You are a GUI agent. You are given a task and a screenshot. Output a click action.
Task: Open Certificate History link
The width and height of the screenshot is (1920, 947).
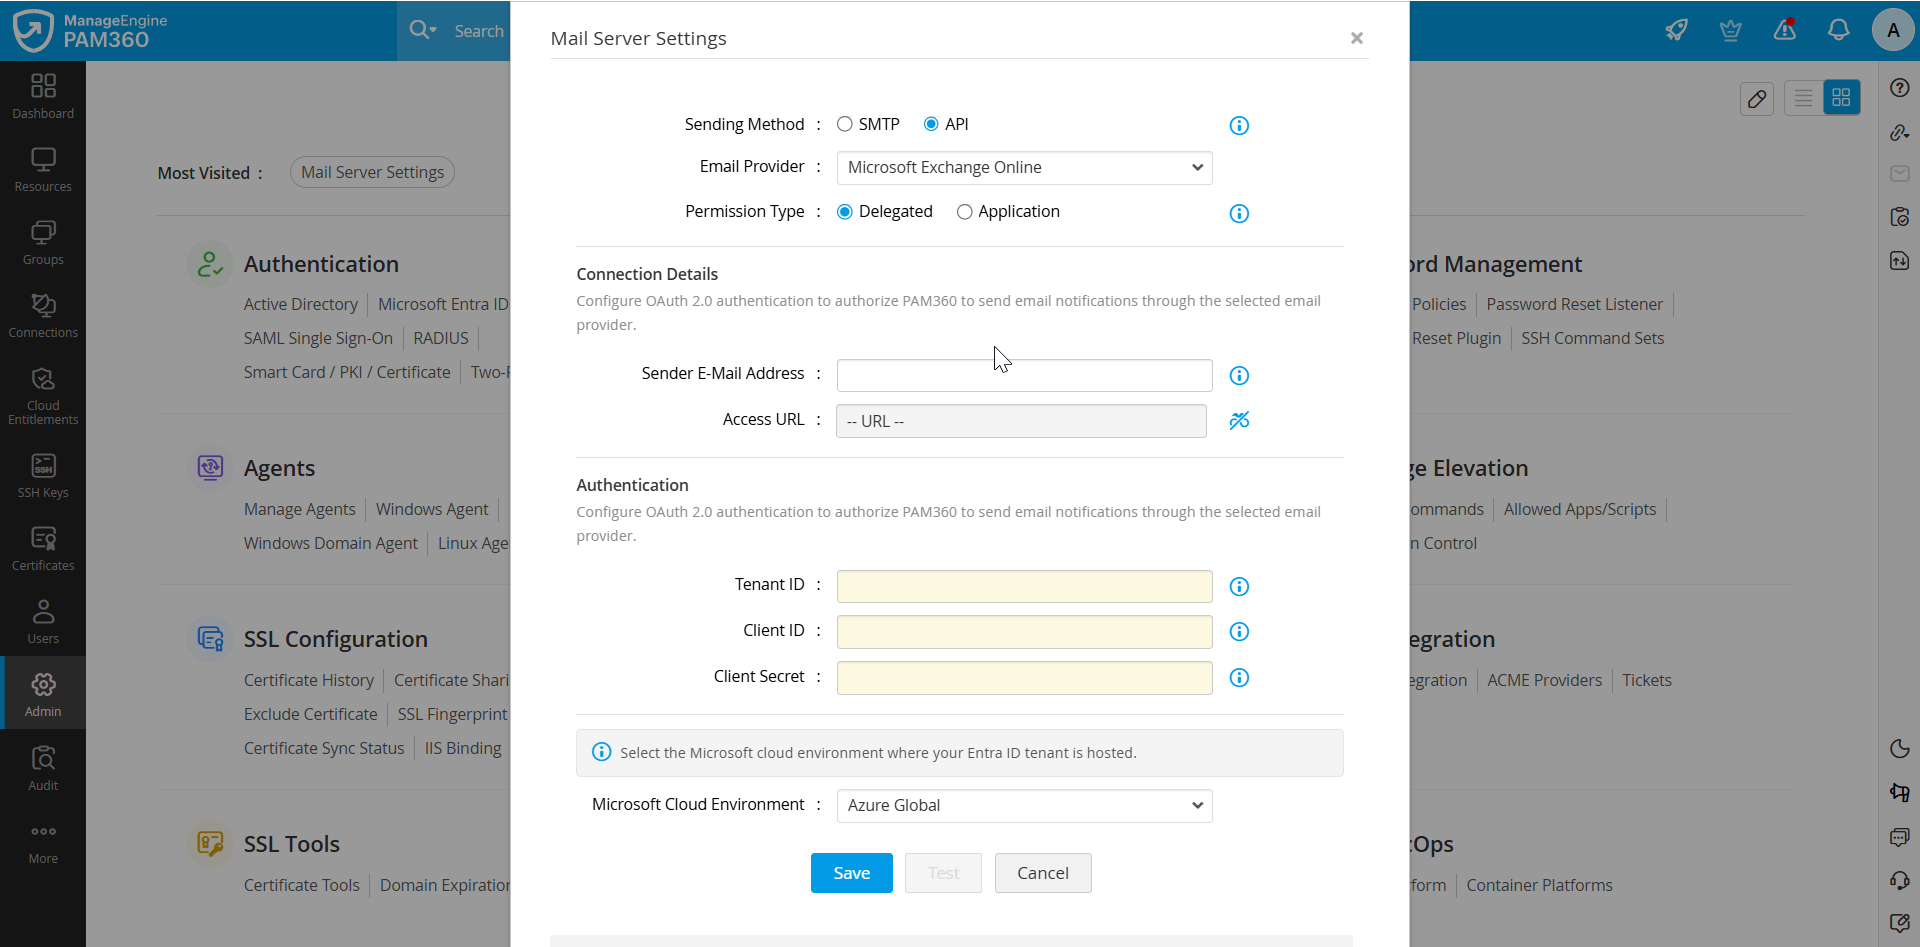click(309, 680)
